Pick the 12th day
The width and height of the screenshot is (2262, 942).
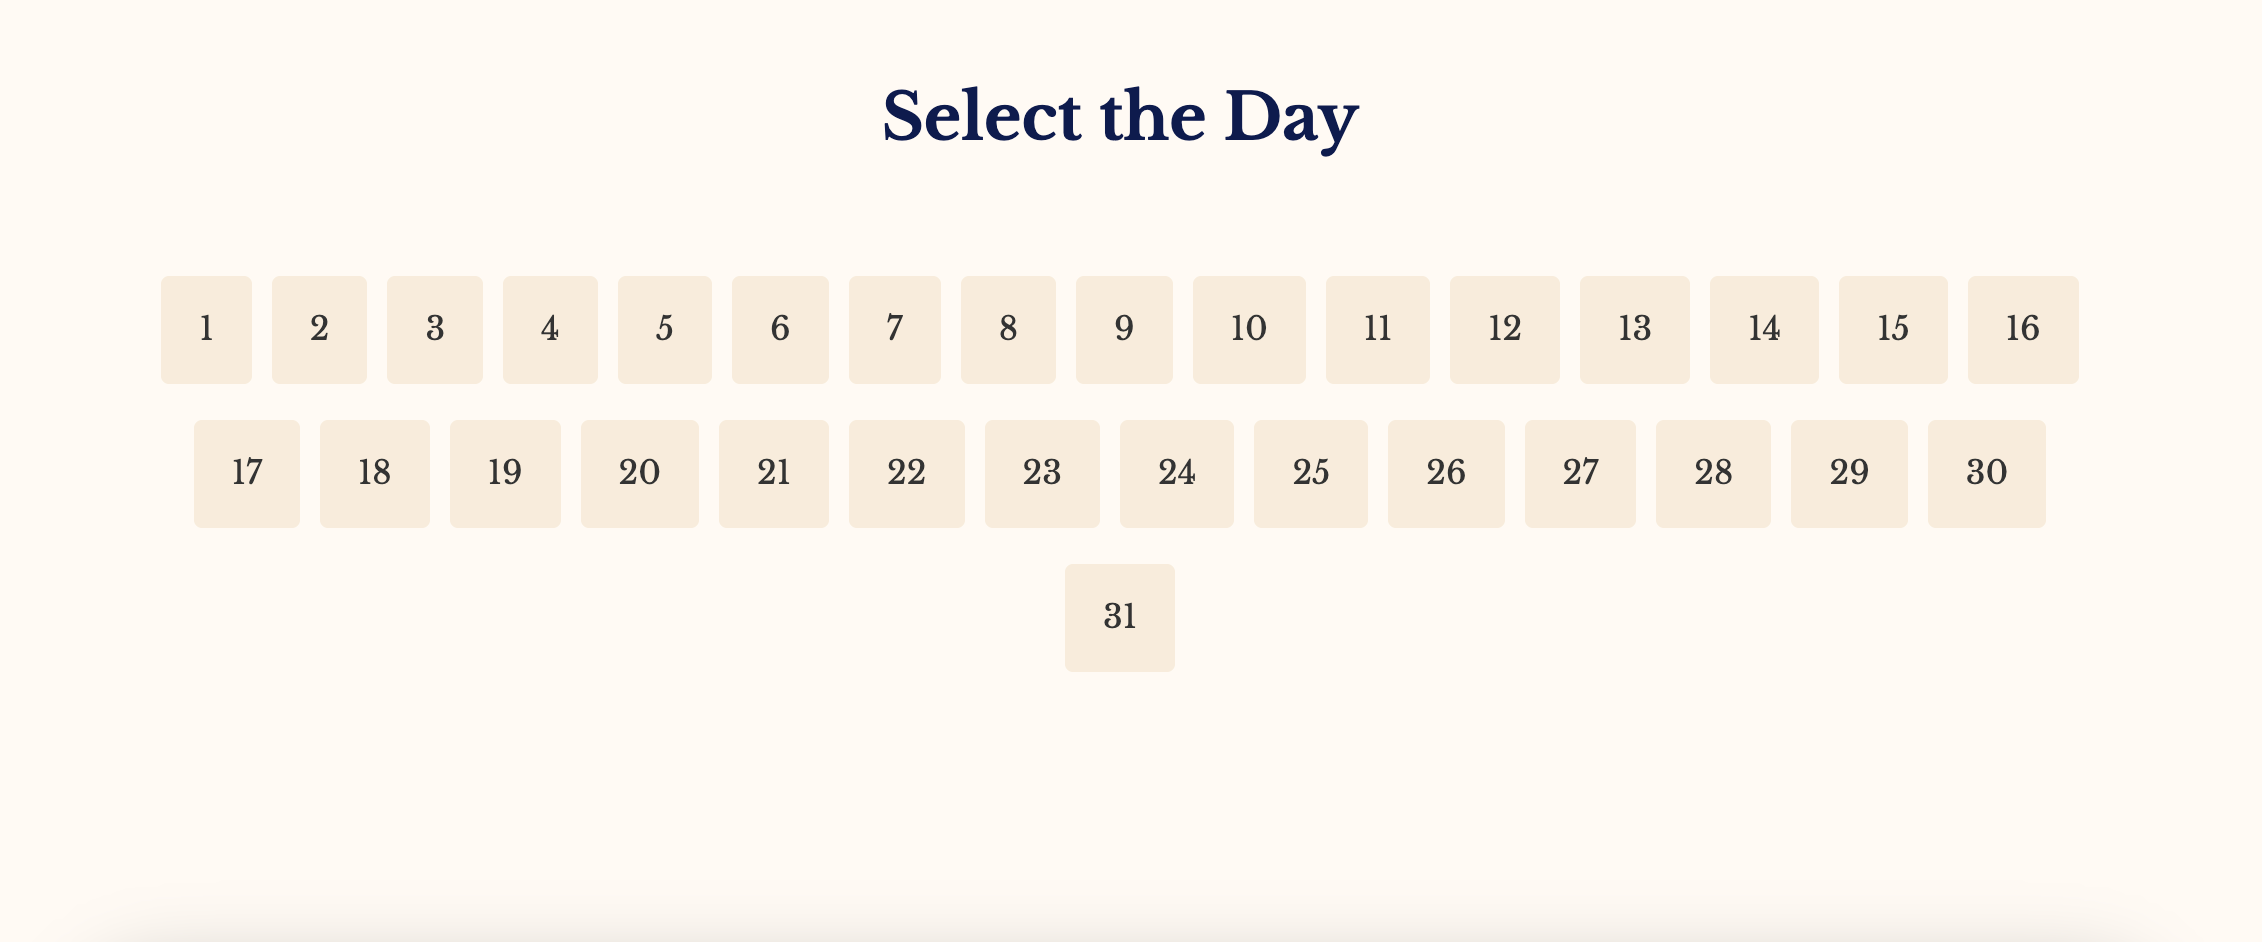[1505, 330]
